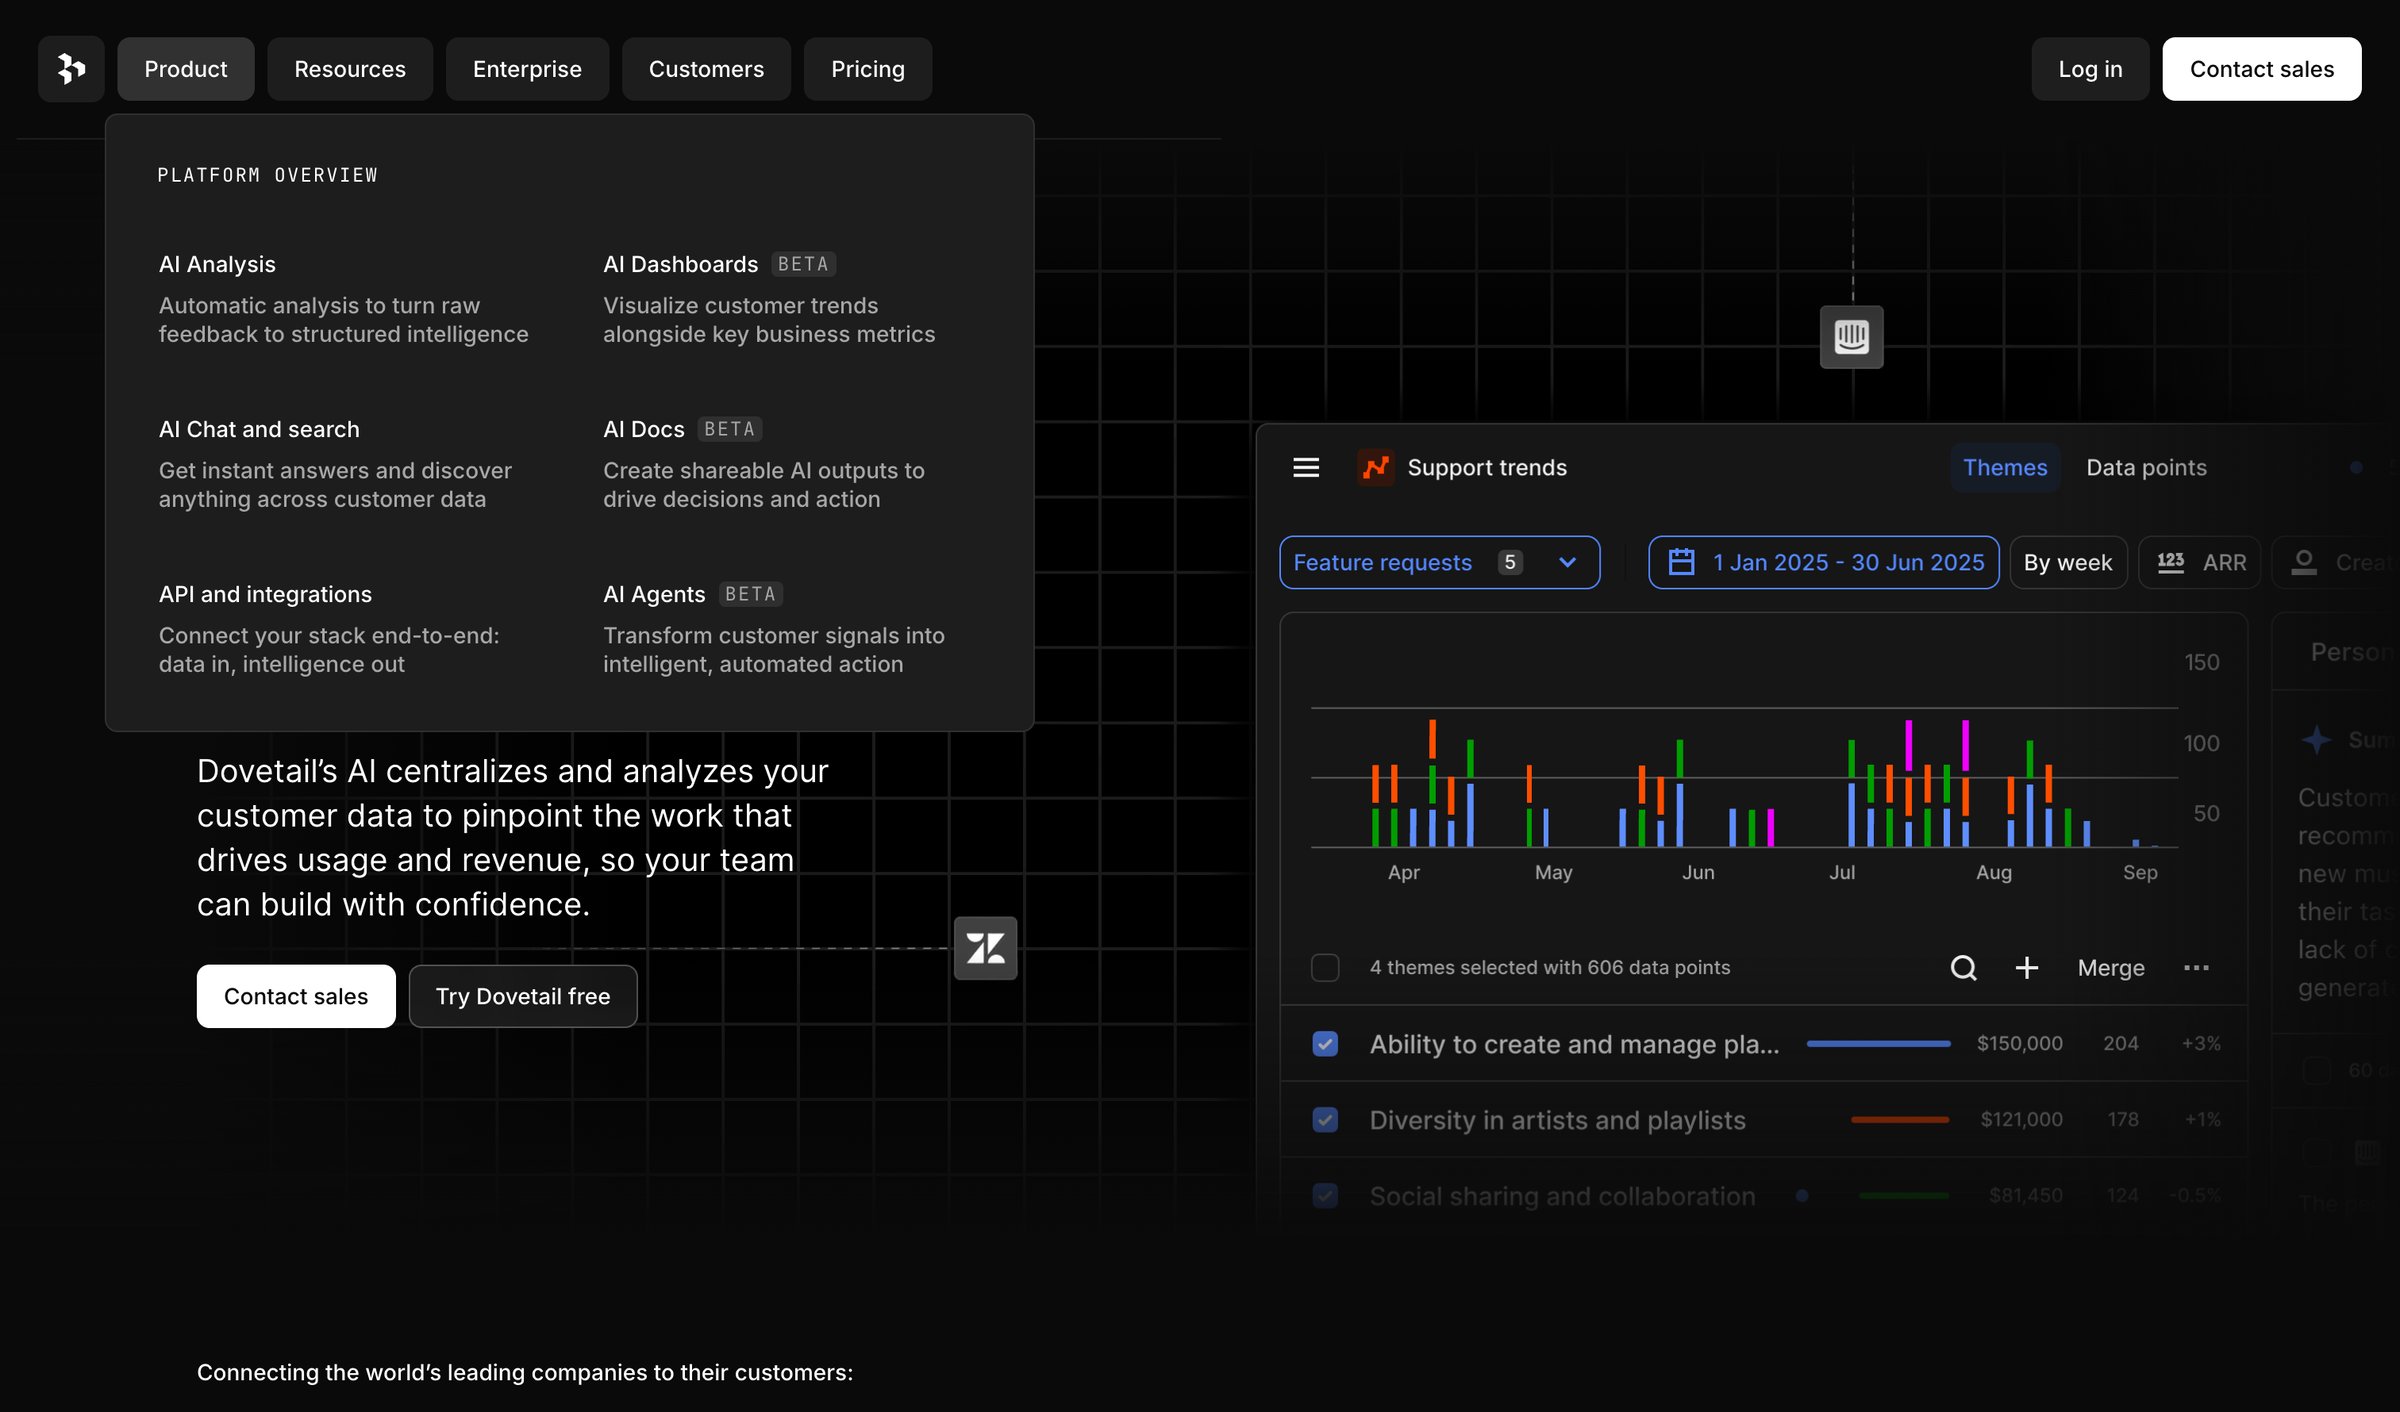The width and height of the screenshot is (2400, 1412).
Task: Open the 1 Jan 2025 - 30 Jun 2025 date range
Action: point(1824,562)
